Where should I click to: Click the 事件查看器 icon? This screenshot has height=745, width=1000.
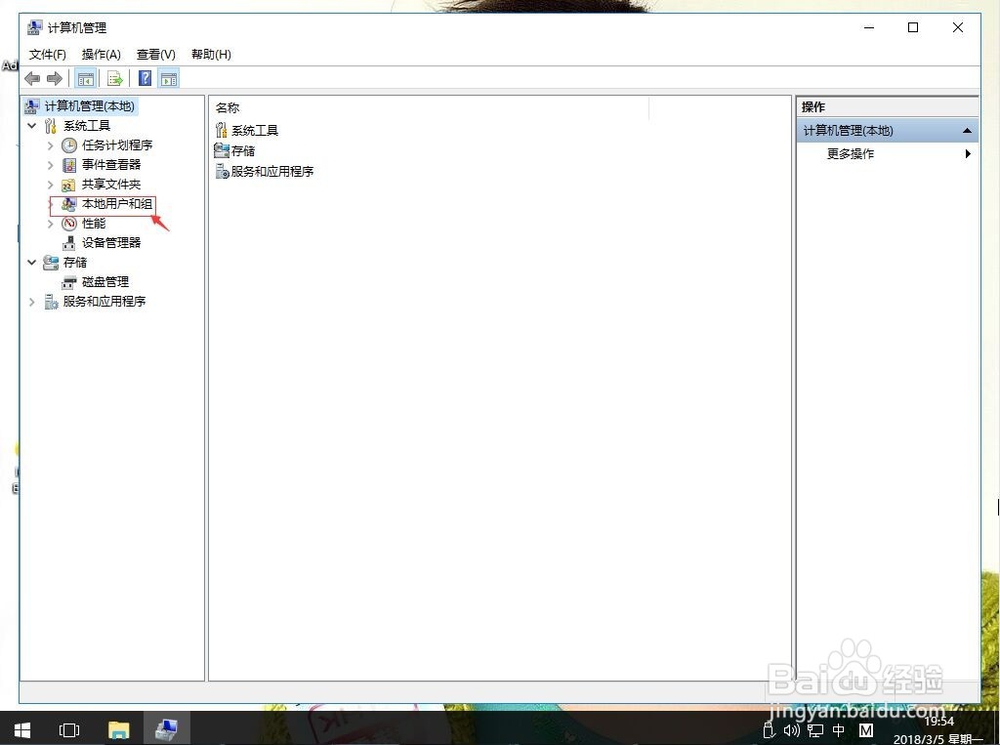[69, 165]
